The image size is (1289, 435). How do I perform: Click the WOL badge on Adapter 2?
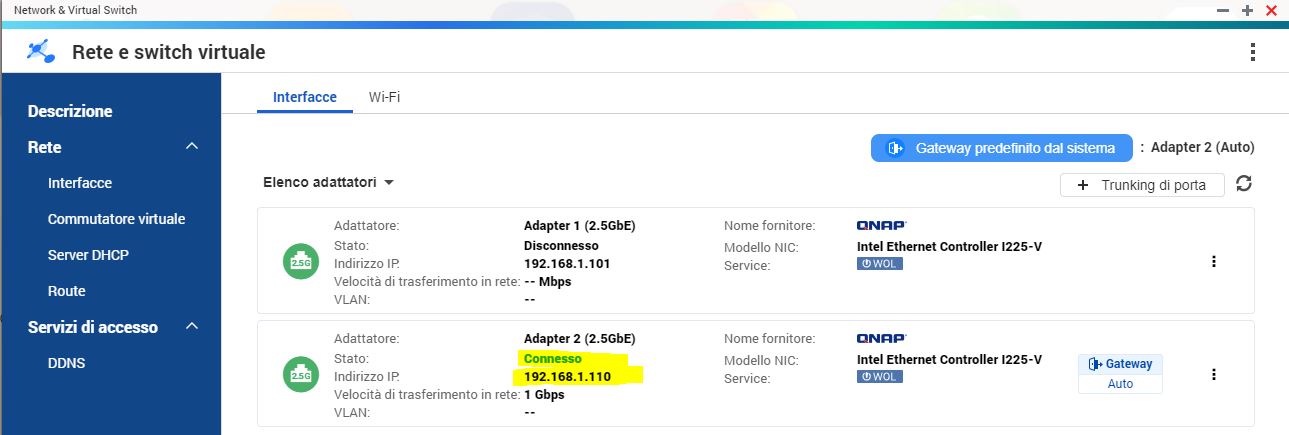(879, 377)
